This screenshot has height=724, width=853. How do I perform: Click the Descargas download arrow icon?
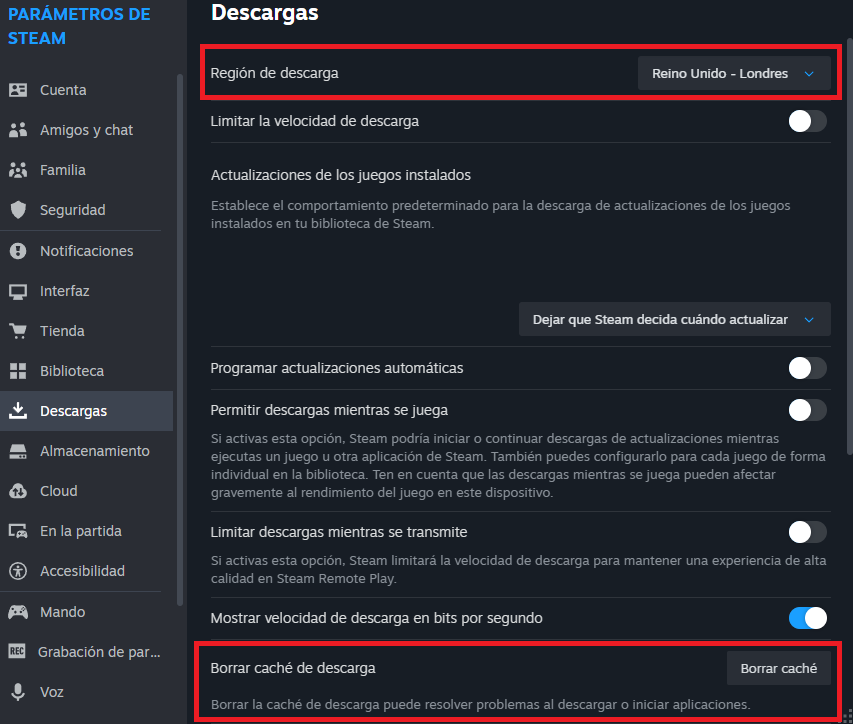pyautogui.click(x=18, y=411)
